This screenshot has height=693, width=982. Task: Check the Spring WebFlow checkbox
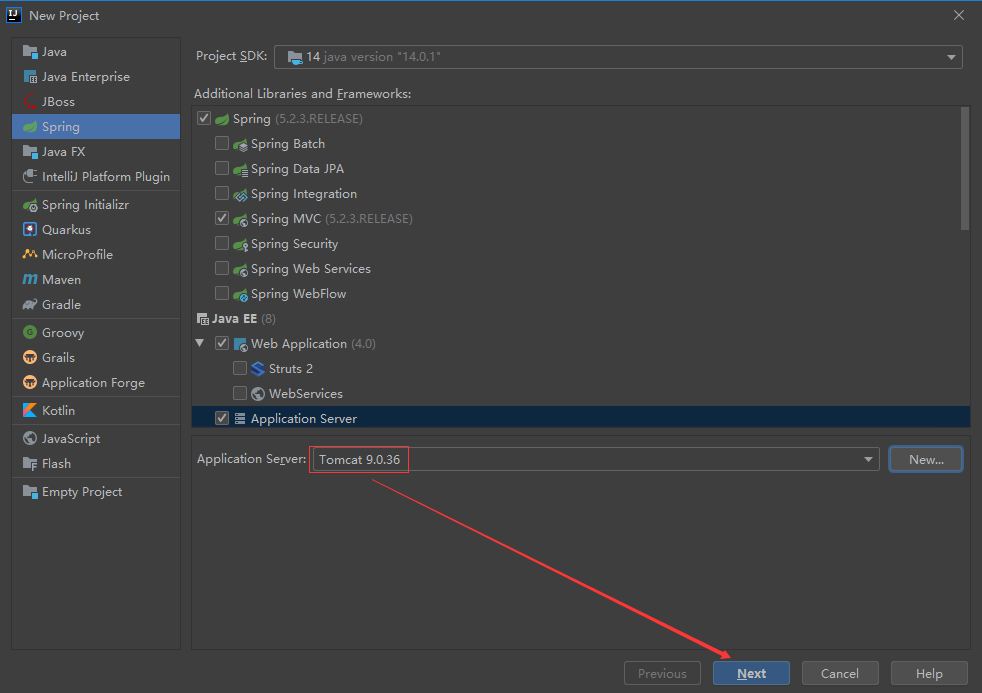click(222, 293)
